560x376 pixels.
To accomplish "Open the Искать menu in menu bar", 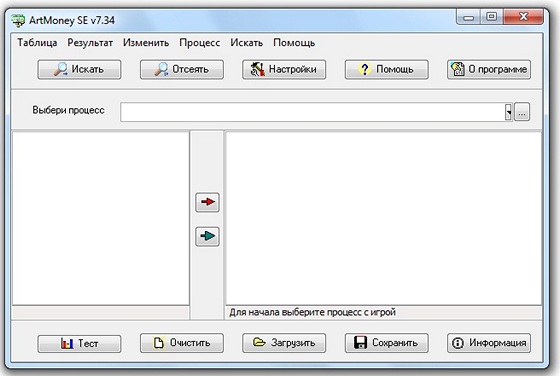I will coord(246,43).
